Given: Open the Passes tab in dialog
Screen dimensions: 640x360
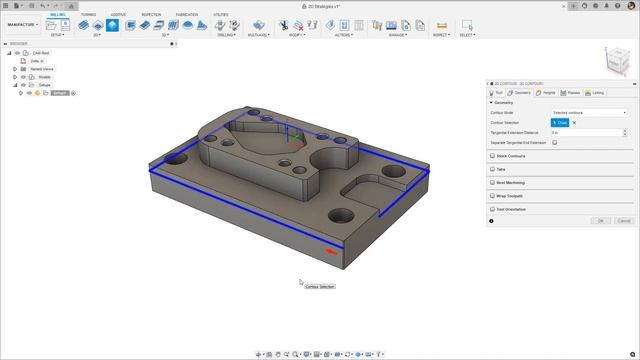Looking at the screenshot, I should (570, 93).
